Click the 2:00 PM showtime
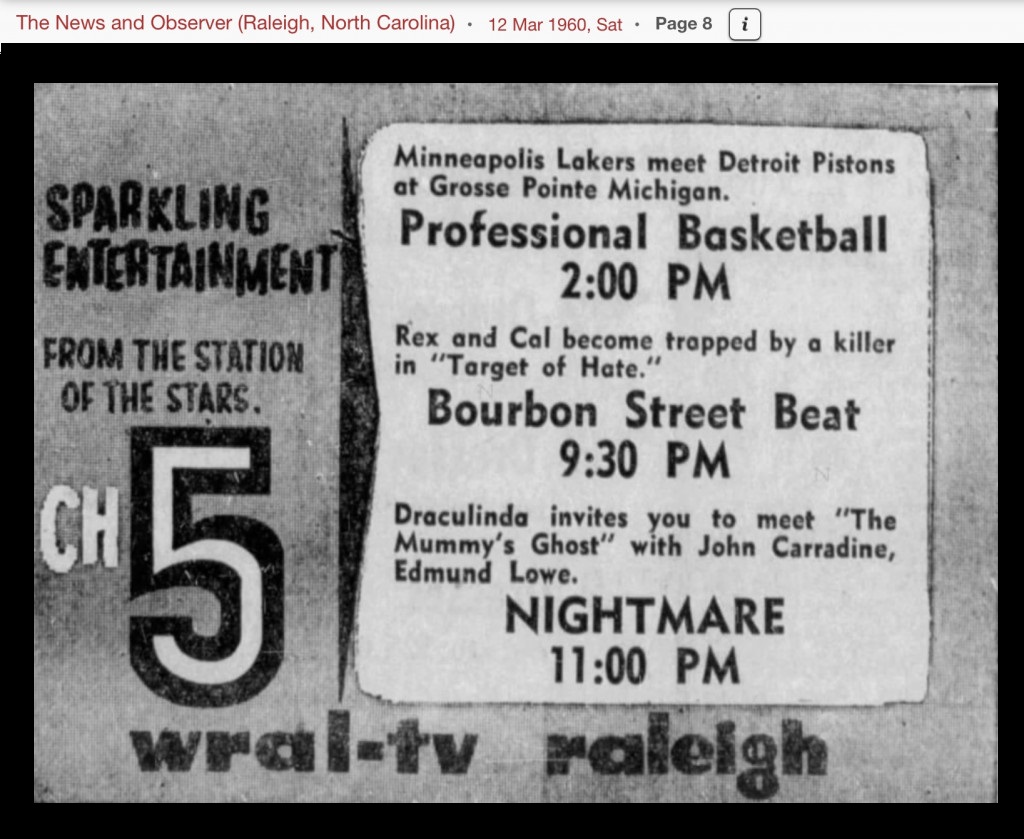The width and height of the screenshot is (1024, 839). tap(645, 283)
